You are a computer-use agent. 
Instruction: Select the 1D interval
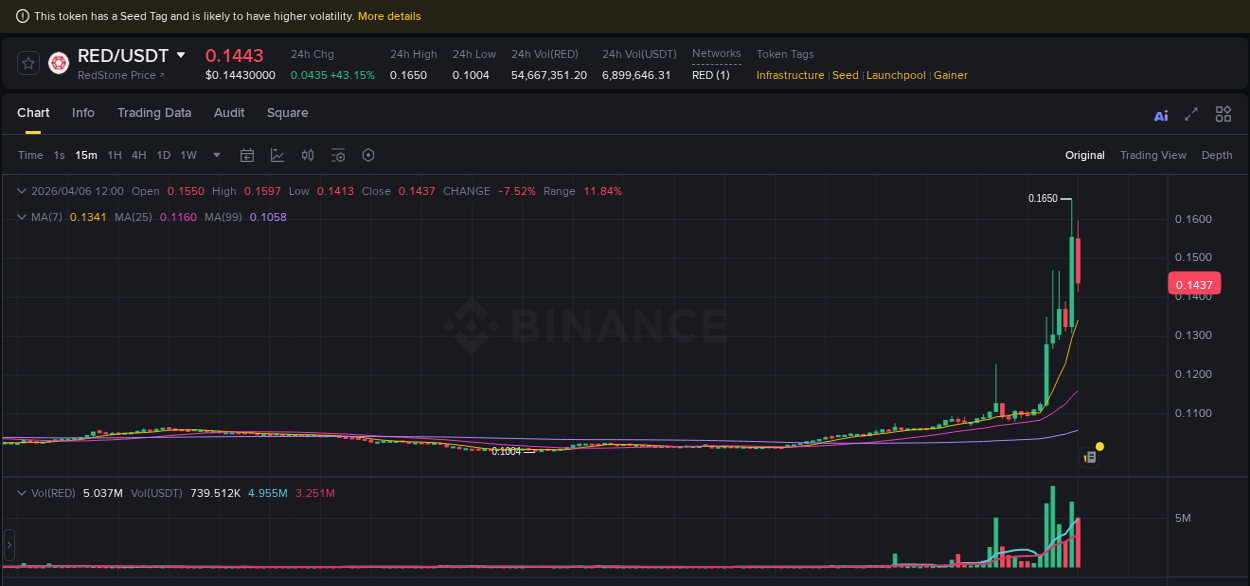pos(164,155)
